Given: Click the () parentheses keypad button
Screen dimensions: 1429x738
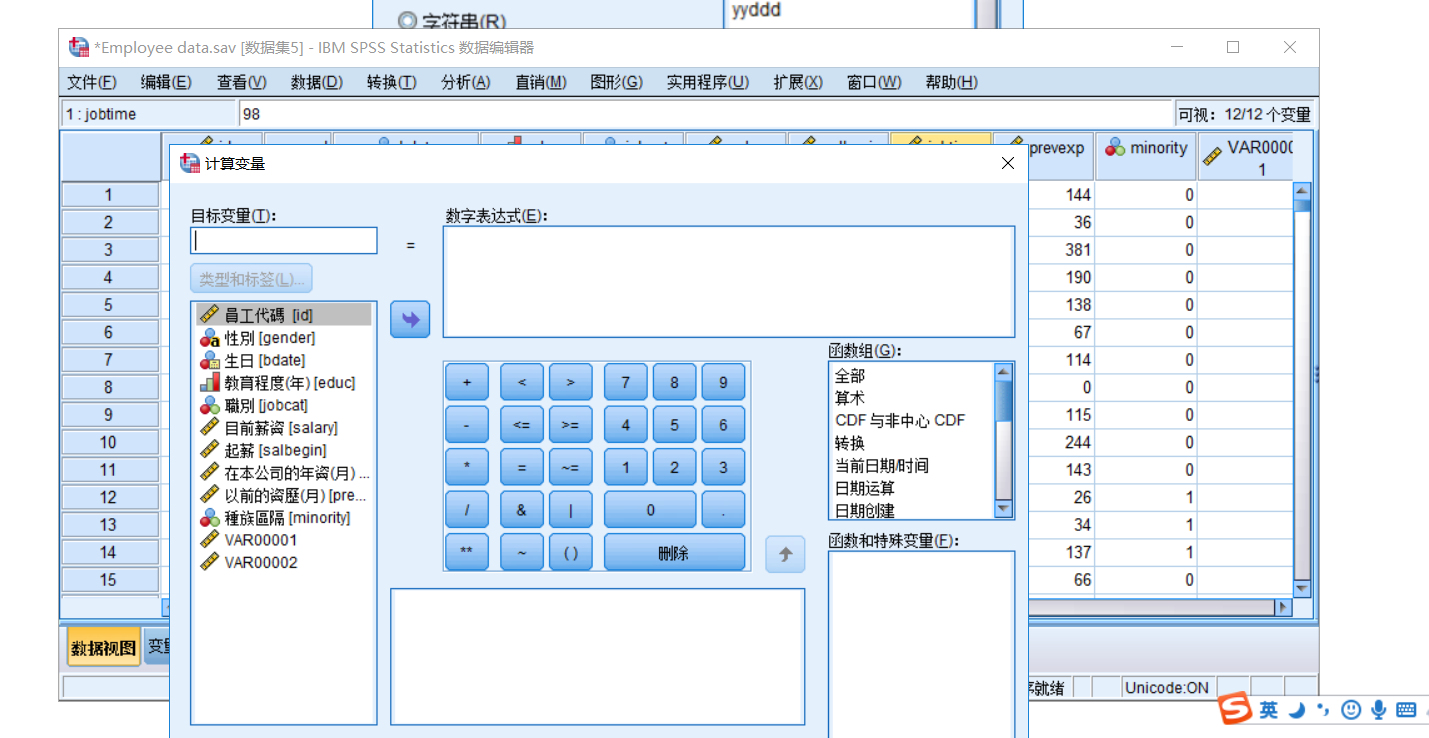Looking at the screenshot, I should point(571,552).
